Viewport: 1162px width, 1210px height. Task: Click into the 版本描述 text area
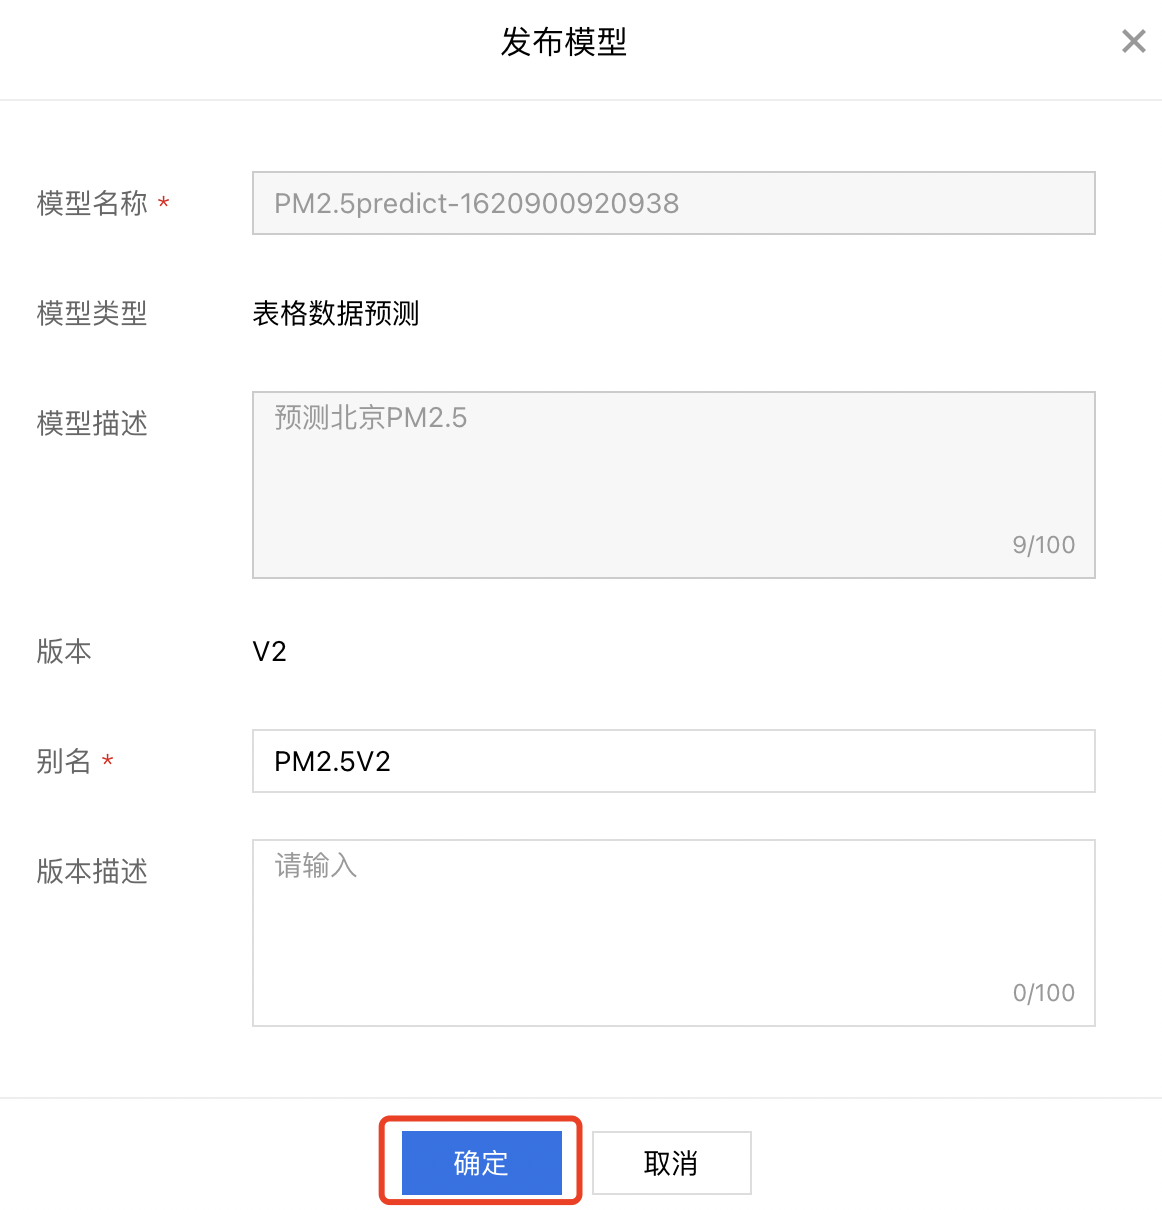pyautogui.click(x=674, y=933)
